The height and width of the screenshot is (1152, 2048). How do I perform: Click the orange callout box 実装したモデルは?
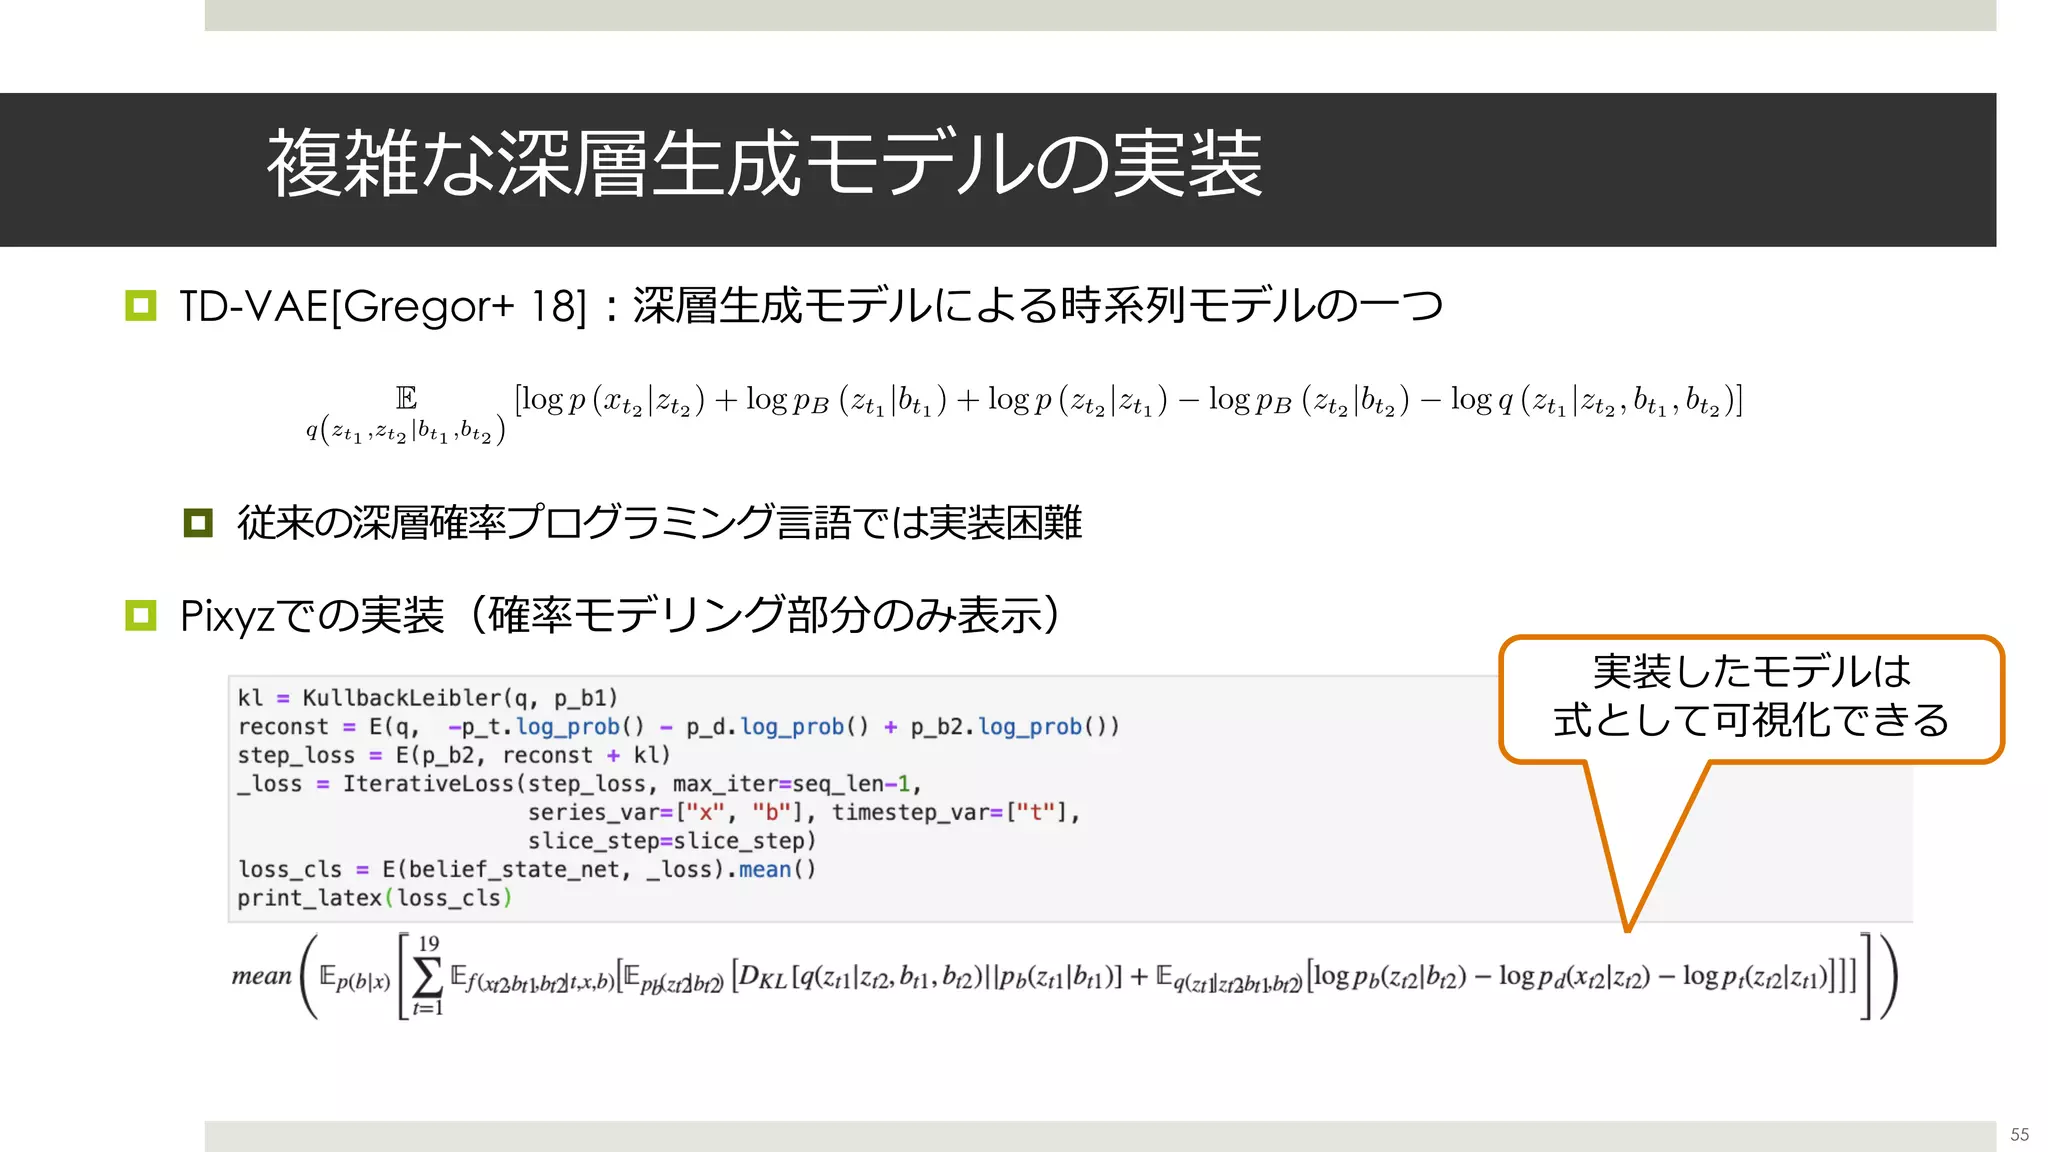tap(1750, 697)
